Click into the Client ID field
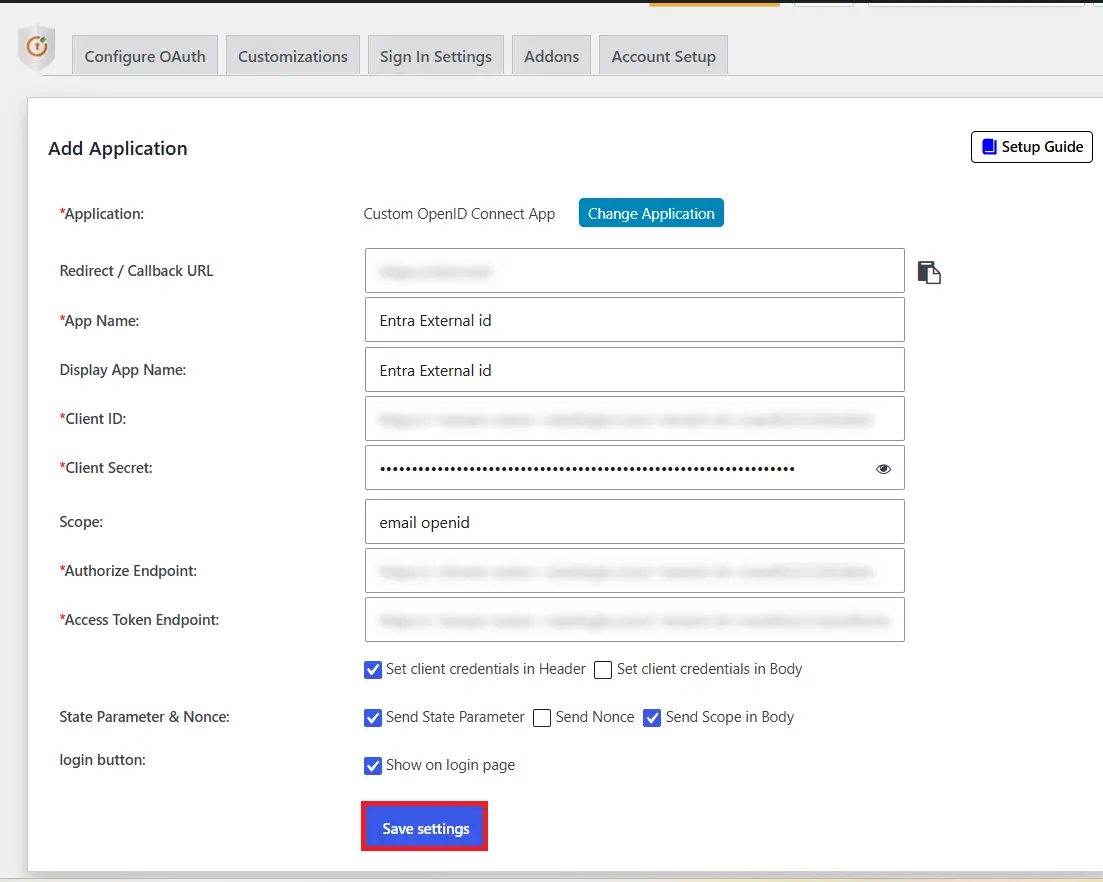 pyautogui.click(x=635, y=418)
